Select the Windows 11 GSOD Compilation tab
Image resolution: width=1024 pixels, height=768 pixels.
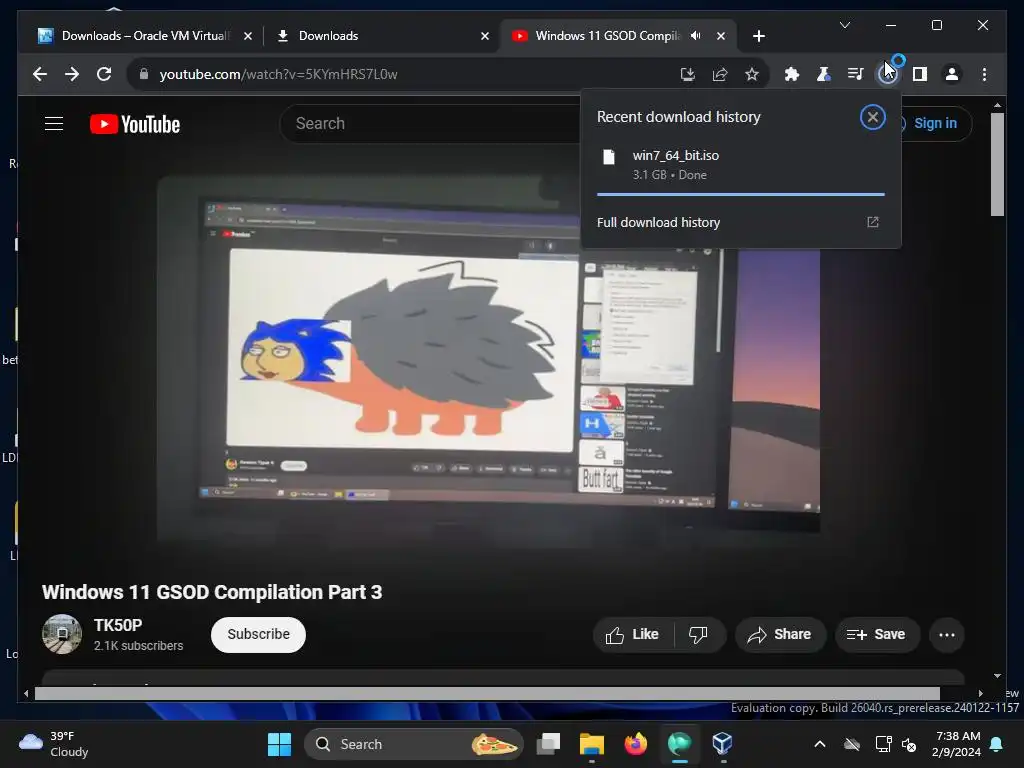[x=607, y=36]
